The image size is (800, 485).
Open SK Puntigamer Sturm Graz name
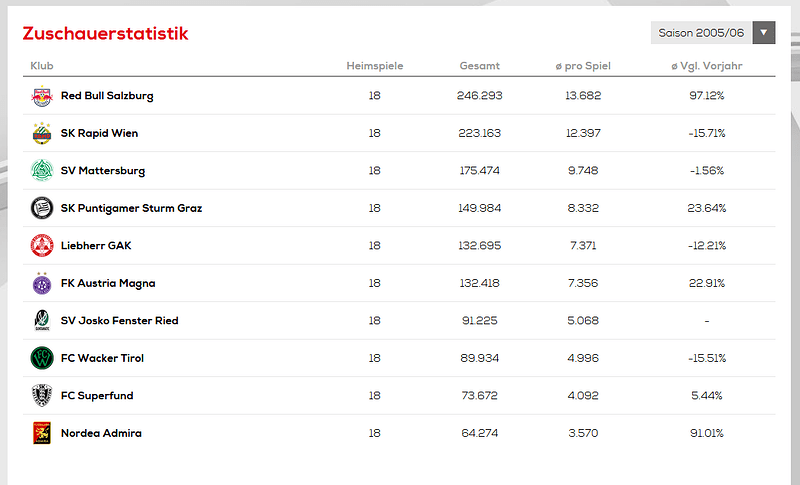[132, 208]
